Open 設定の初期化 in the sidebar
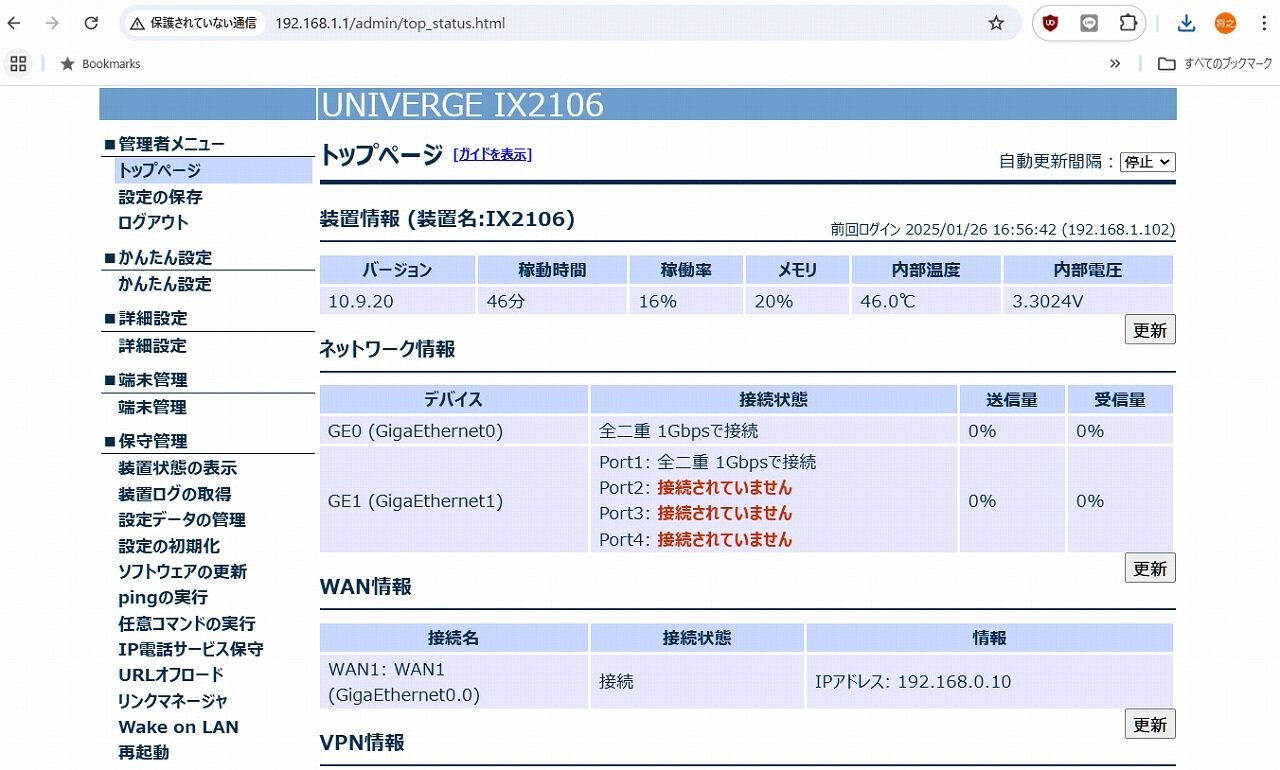This screenshot has height=770, width=1280. [169, 546]
